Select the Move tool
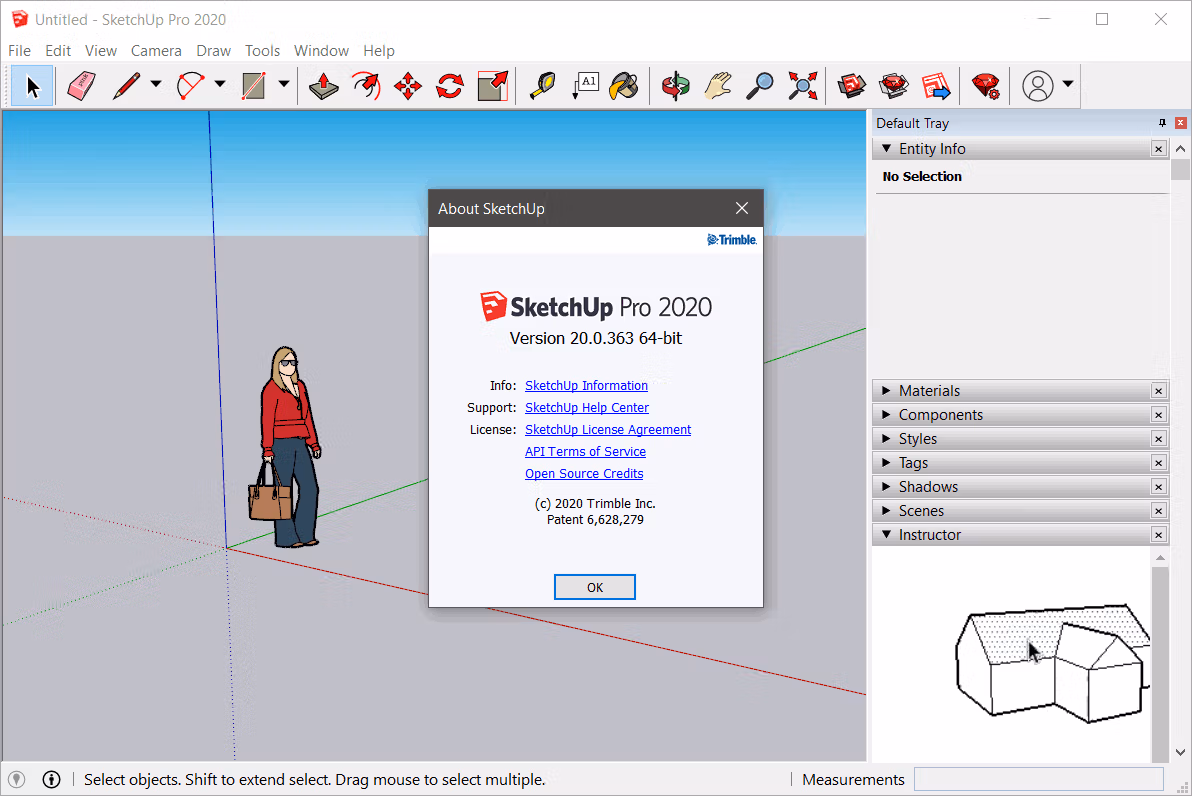Image resolution: width=1192 pixels, height=796 pixels. [x=408, y=86]
